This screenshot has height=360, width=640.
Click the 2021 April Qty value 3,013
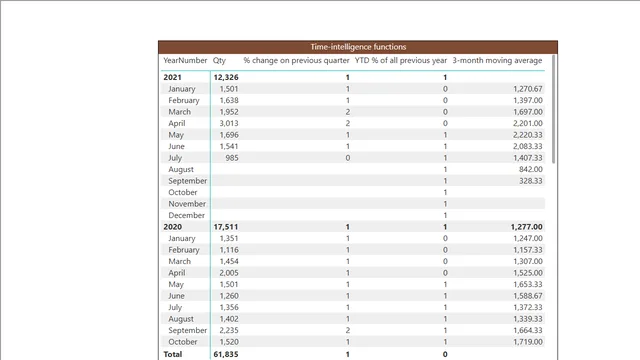tap(229, 123)
